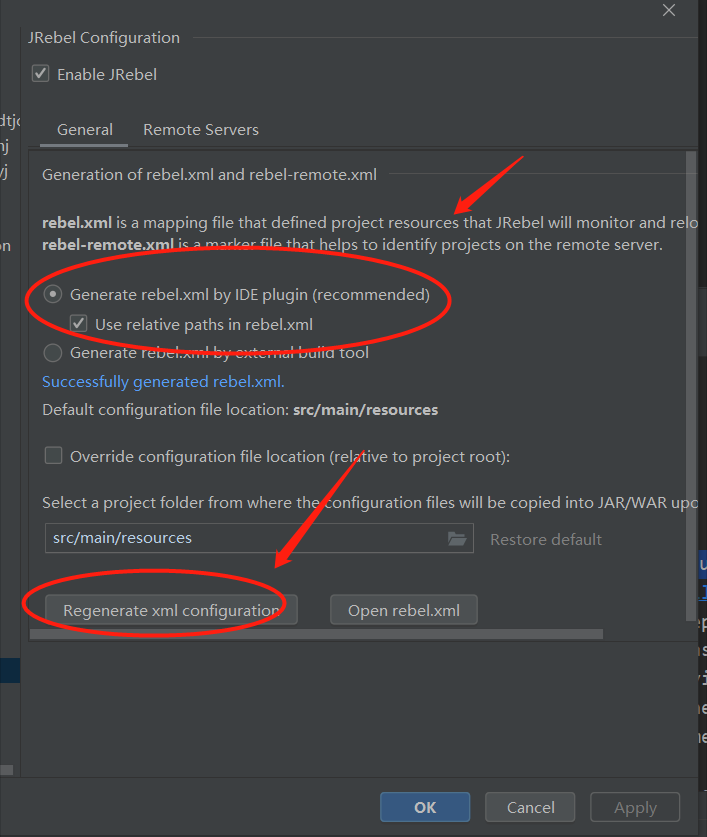This screenshot has height=837, width=707.
Task: Apply the JRebel configuration changes
Action: pyautogui.click(x=634, y=806)
